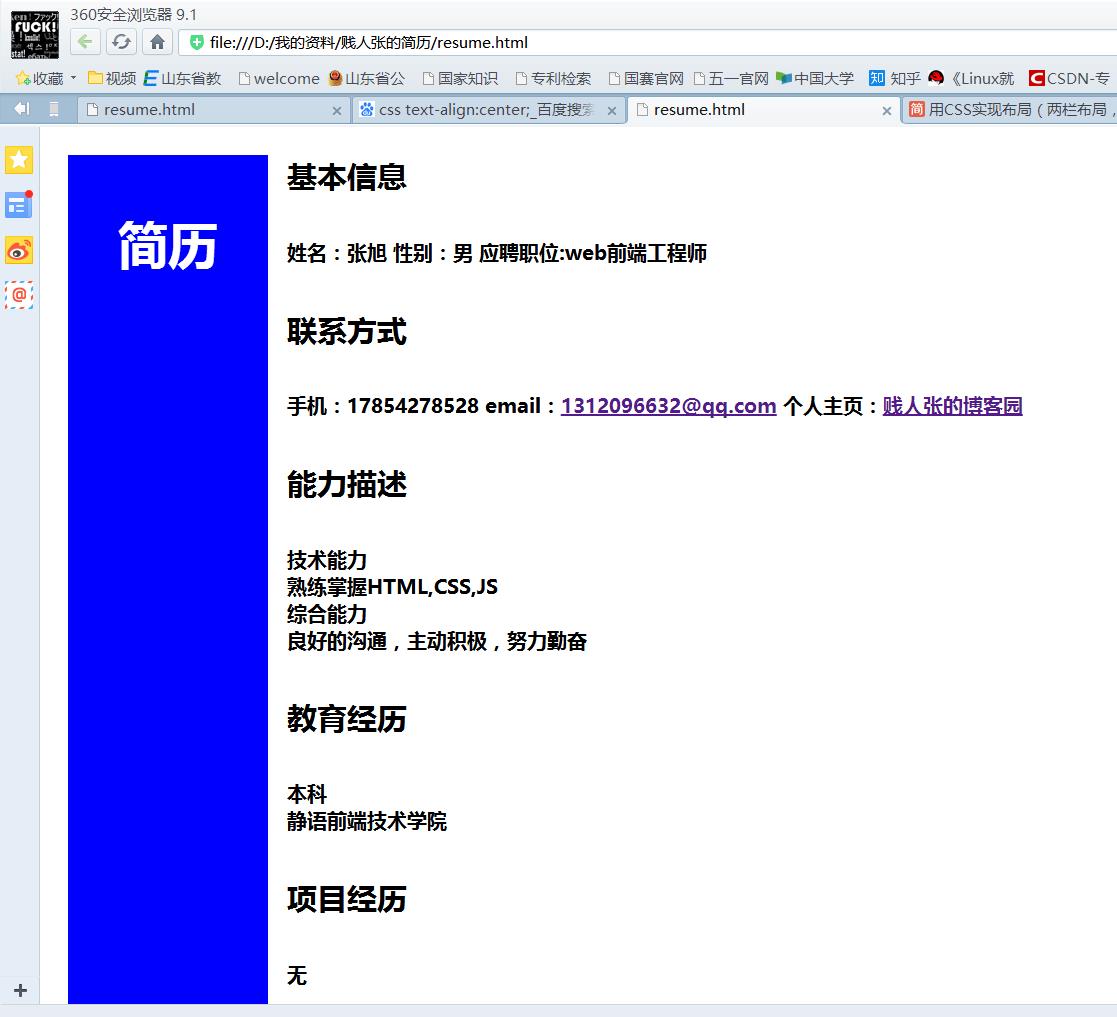Image resolution: width=1117 pixels, height=1017 pixels.
Task: Close the css text-align:center tab
Action: coord(612,110)
